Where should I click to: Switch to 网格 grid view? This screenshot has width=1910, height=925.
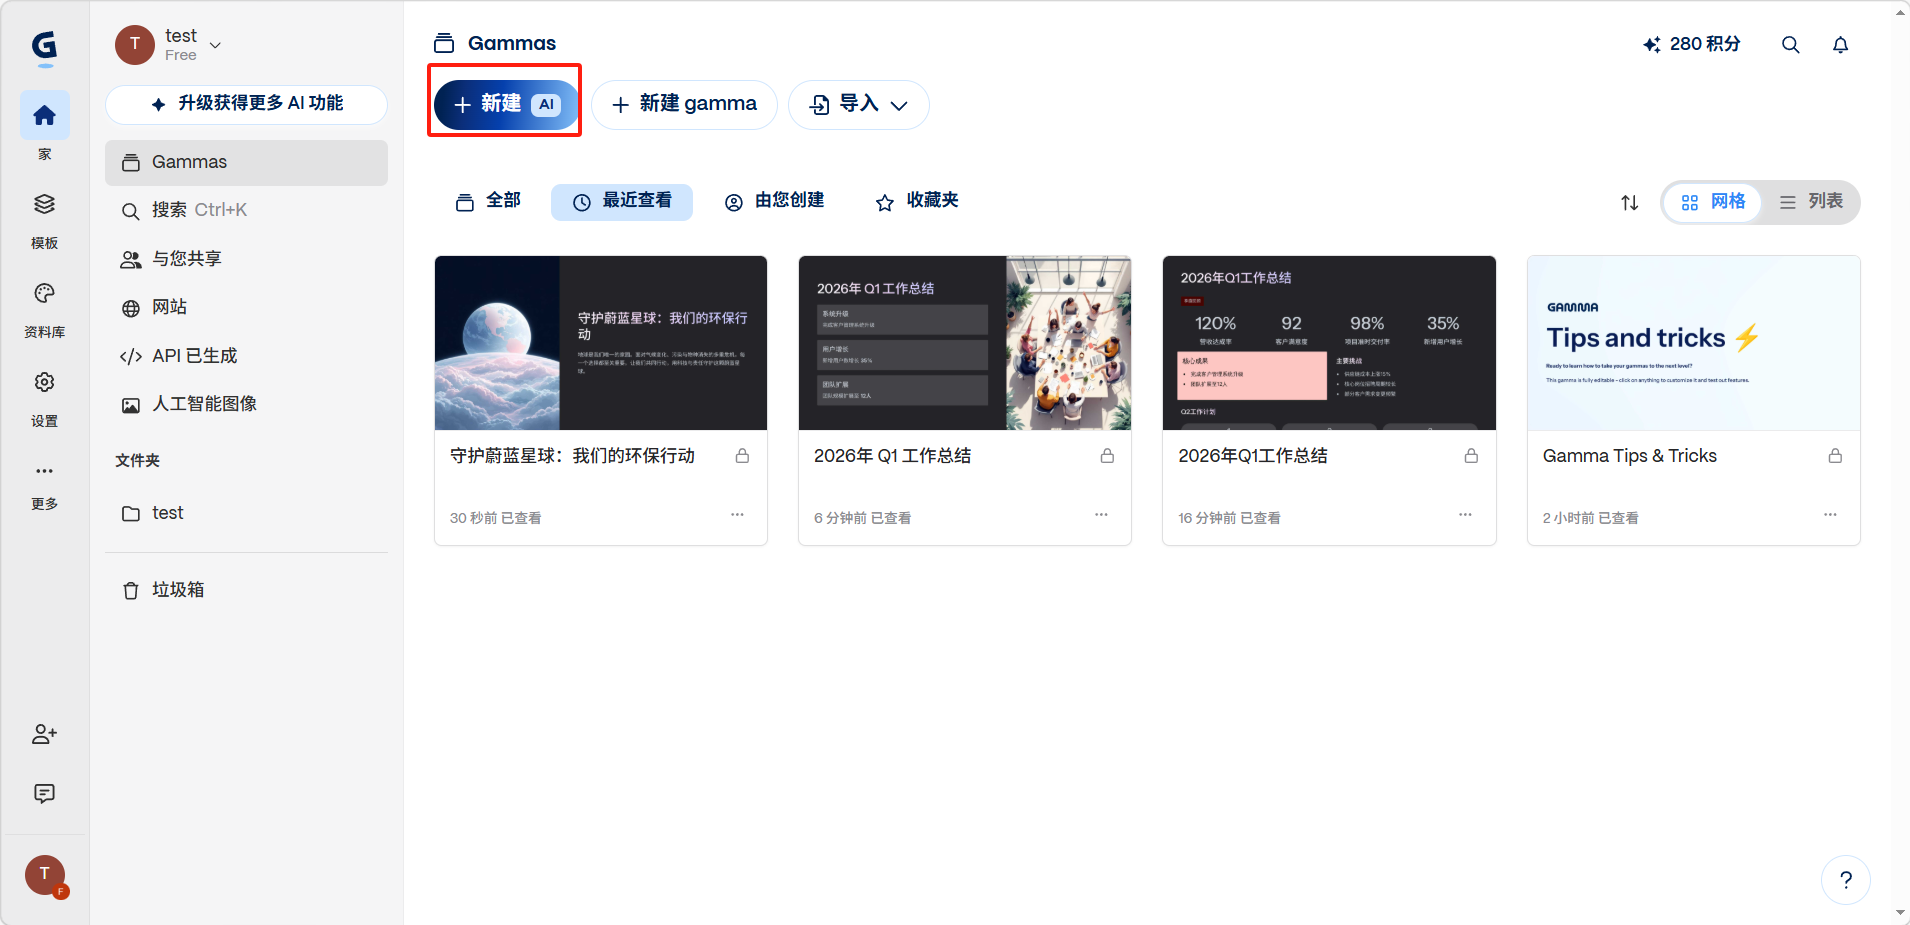[x=1713, y=202]
